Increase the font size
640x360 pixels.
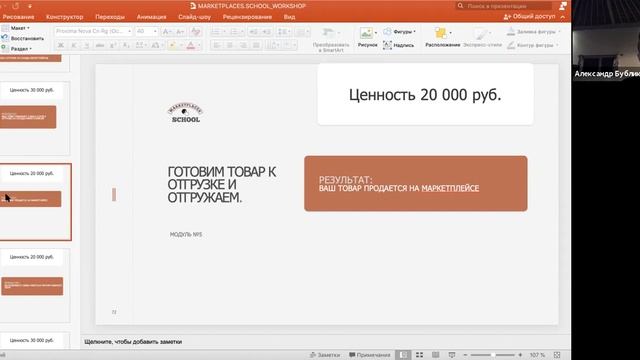coord(167,31)
